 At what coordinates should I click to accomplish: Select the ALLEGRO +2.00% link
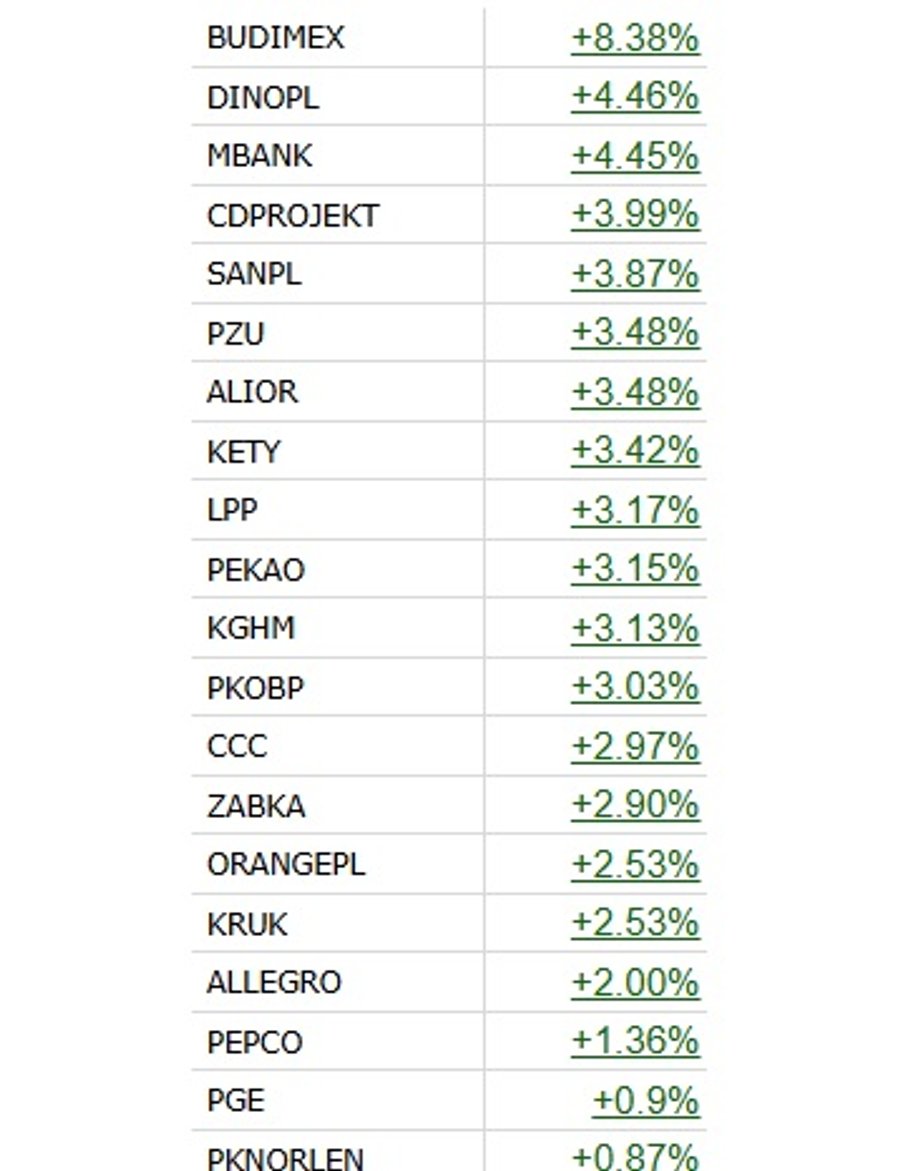(635, 981)
